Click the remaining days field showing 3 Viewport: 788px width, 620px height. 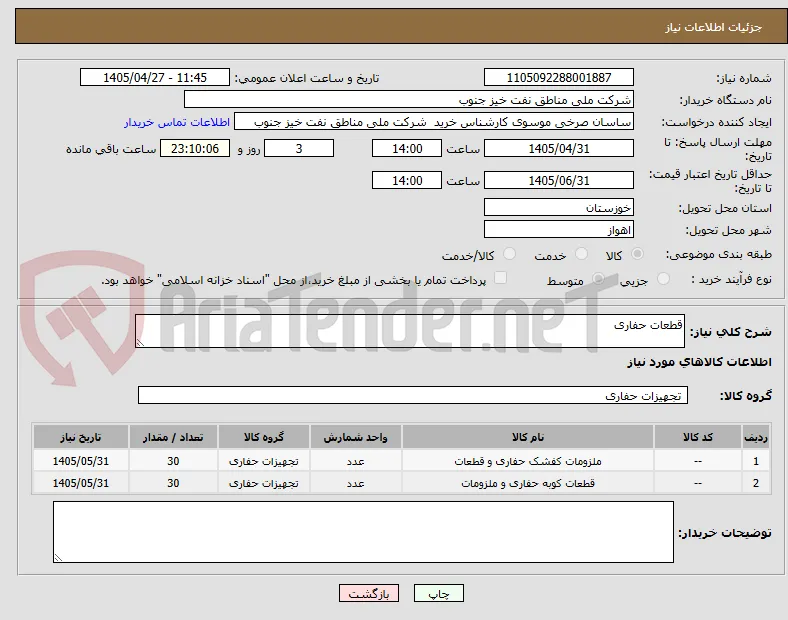[299, 148]
